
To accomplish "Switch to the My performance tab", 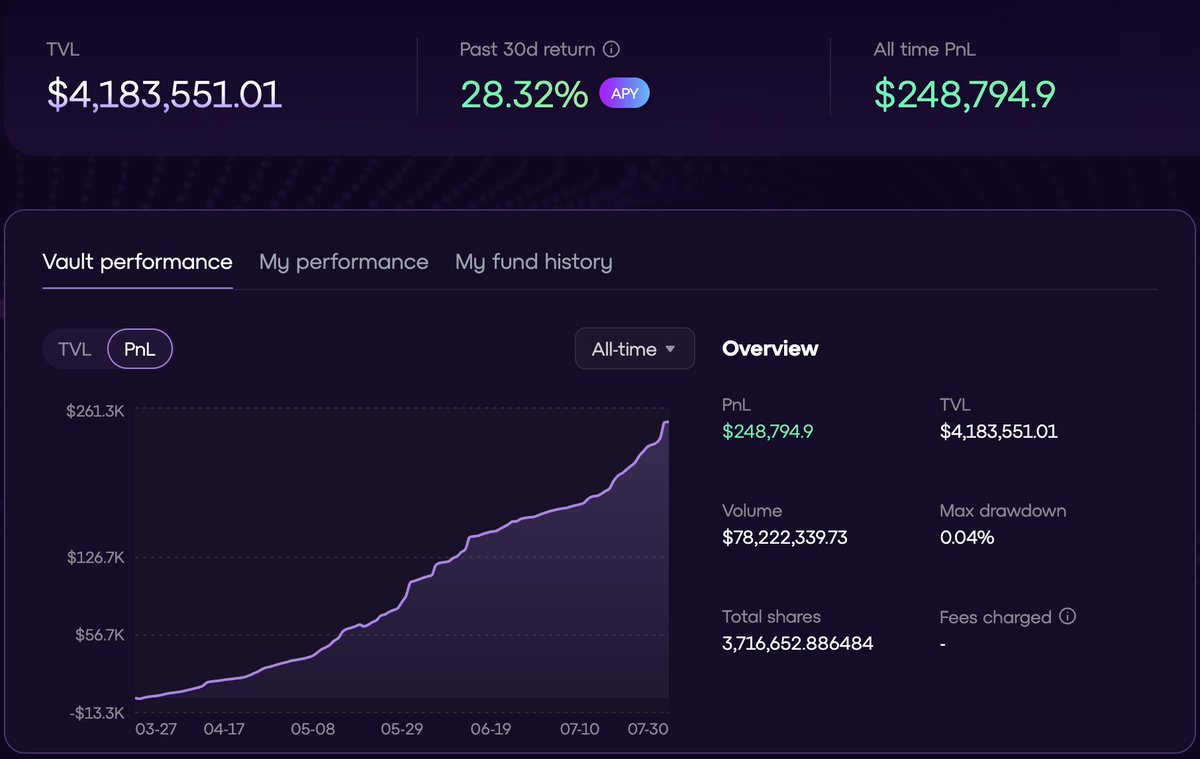I will click(343, 262).
